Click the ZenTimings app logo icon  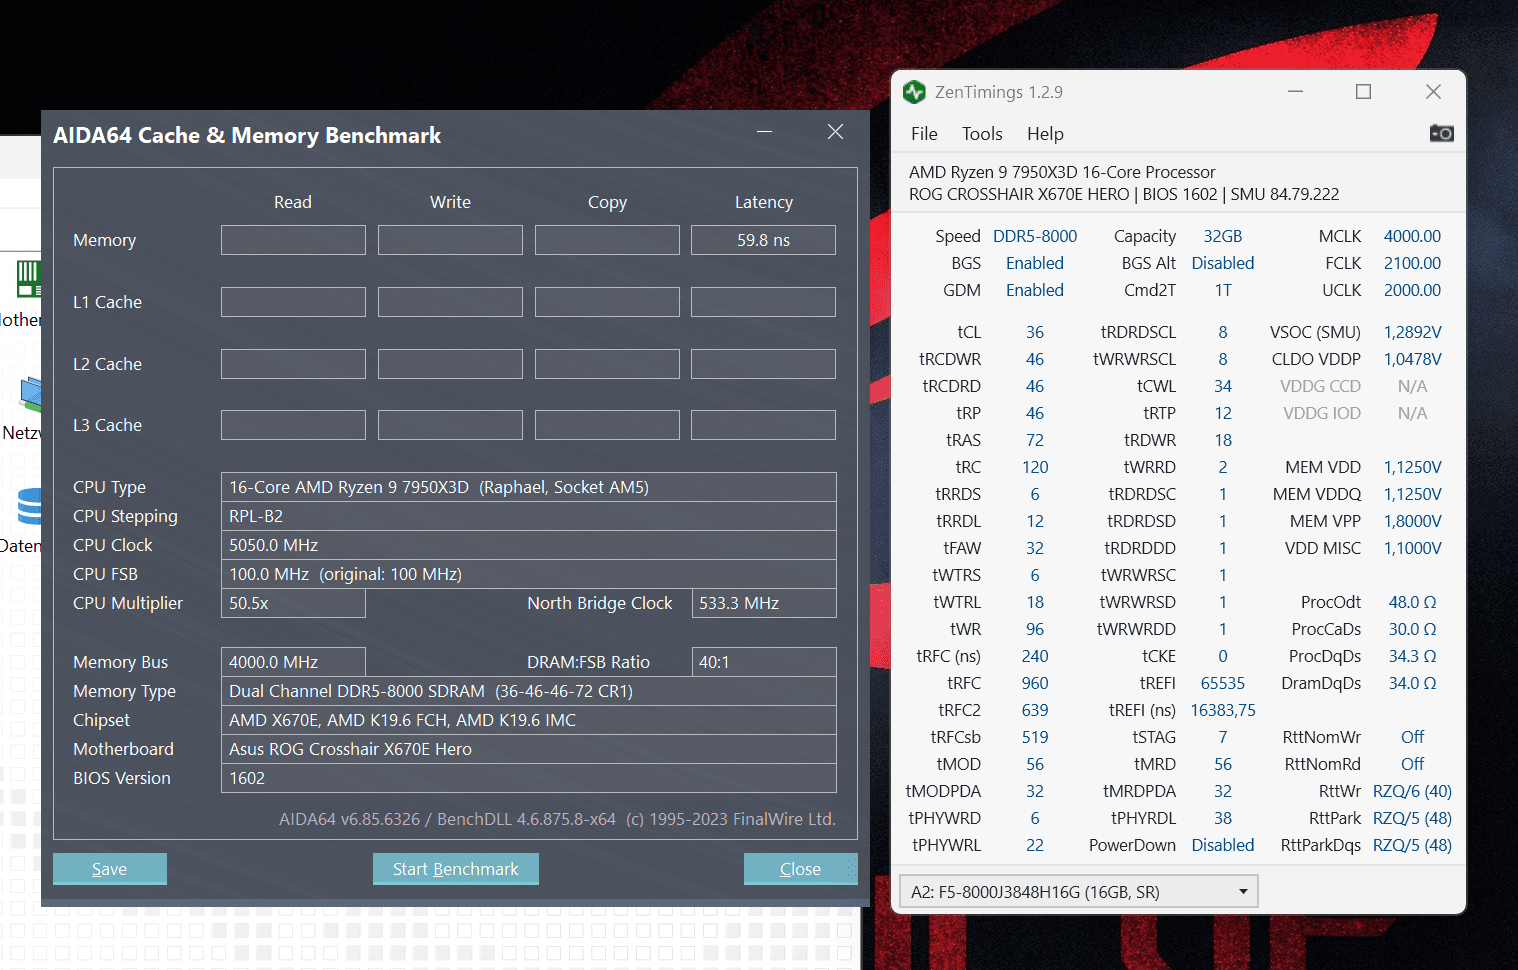(914, 92)
